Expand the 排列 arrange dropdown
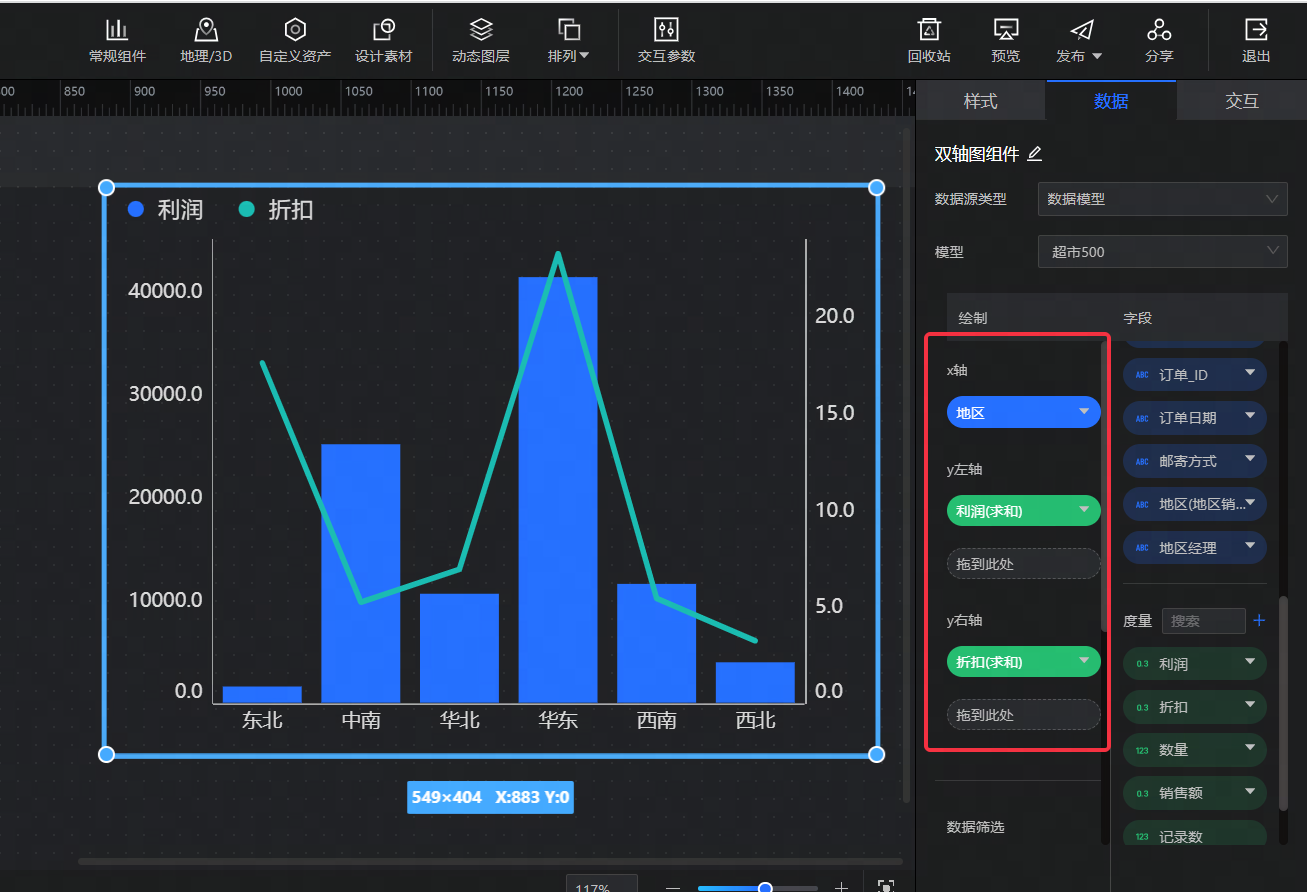This screenshot has height=892, width=1307. [x=569, y=40]
